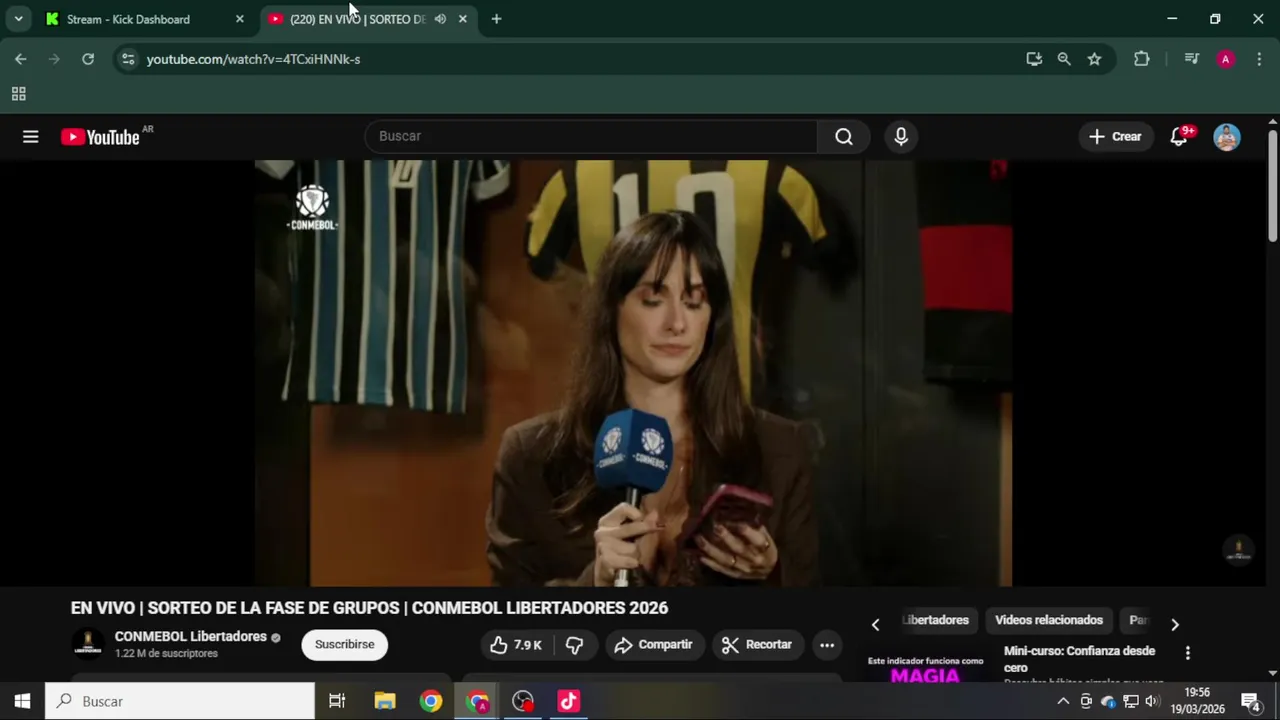Open the YouTube hamburger guide menu
The height and width of the screenshot is (720, 1280).
(31, 137)
